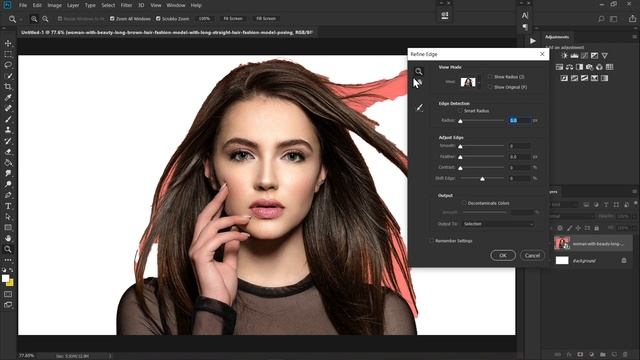Viewport: 640px width, 360px height.
Task: Click the Smooth value input field
Action: coord(520,146)
